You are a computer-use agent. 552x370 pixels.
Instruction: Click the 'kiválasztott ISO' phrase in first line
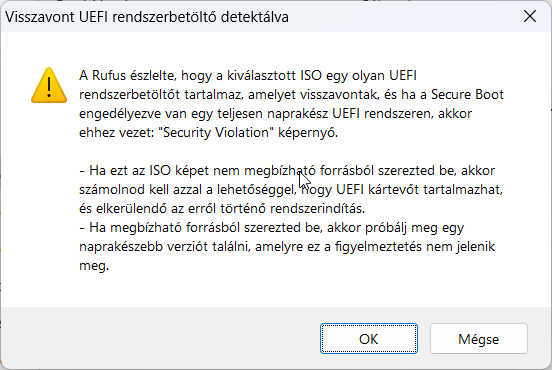269,76
